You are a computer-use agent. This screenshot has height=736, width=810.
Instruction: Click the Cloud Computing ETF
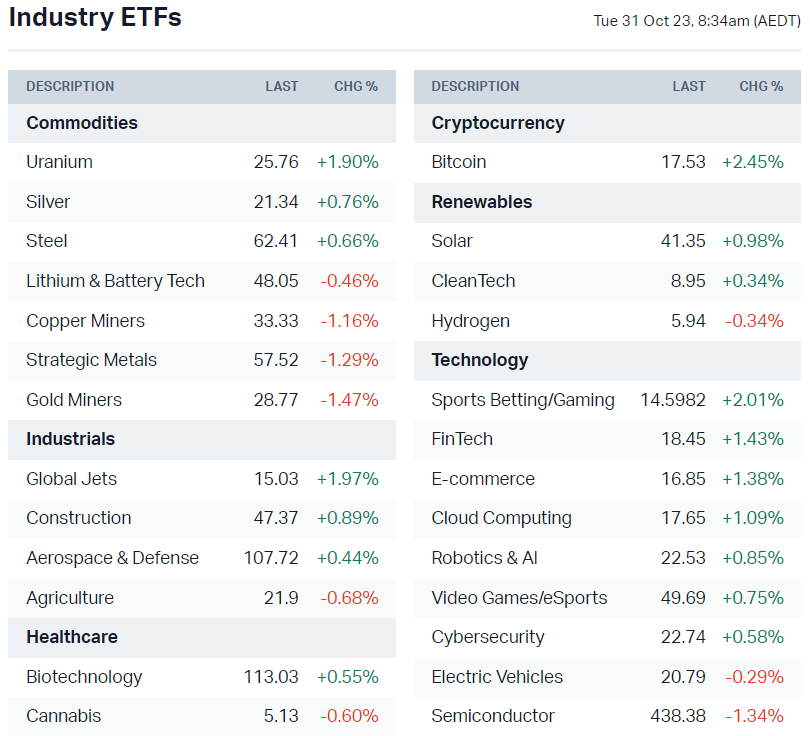click(x=501, y=518)
